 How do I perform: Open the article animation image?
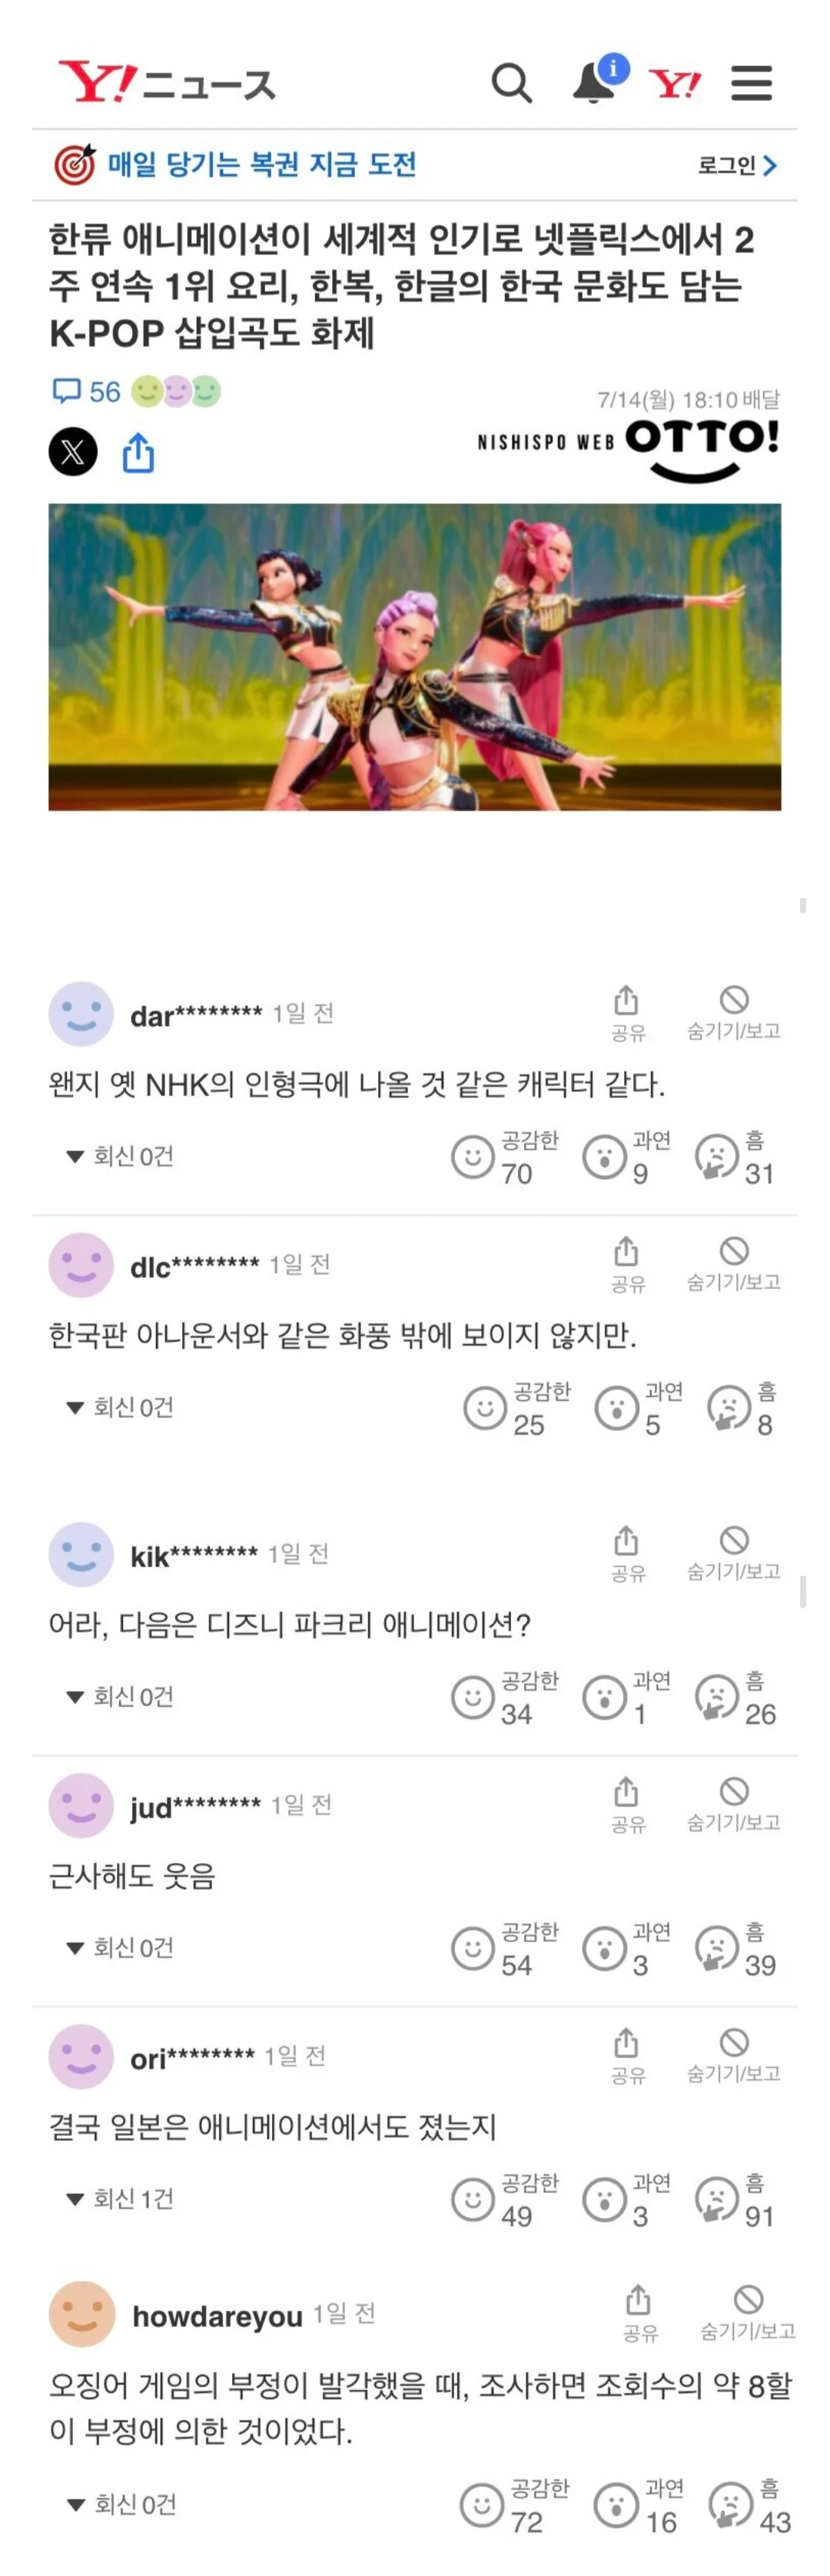[415, 657]
